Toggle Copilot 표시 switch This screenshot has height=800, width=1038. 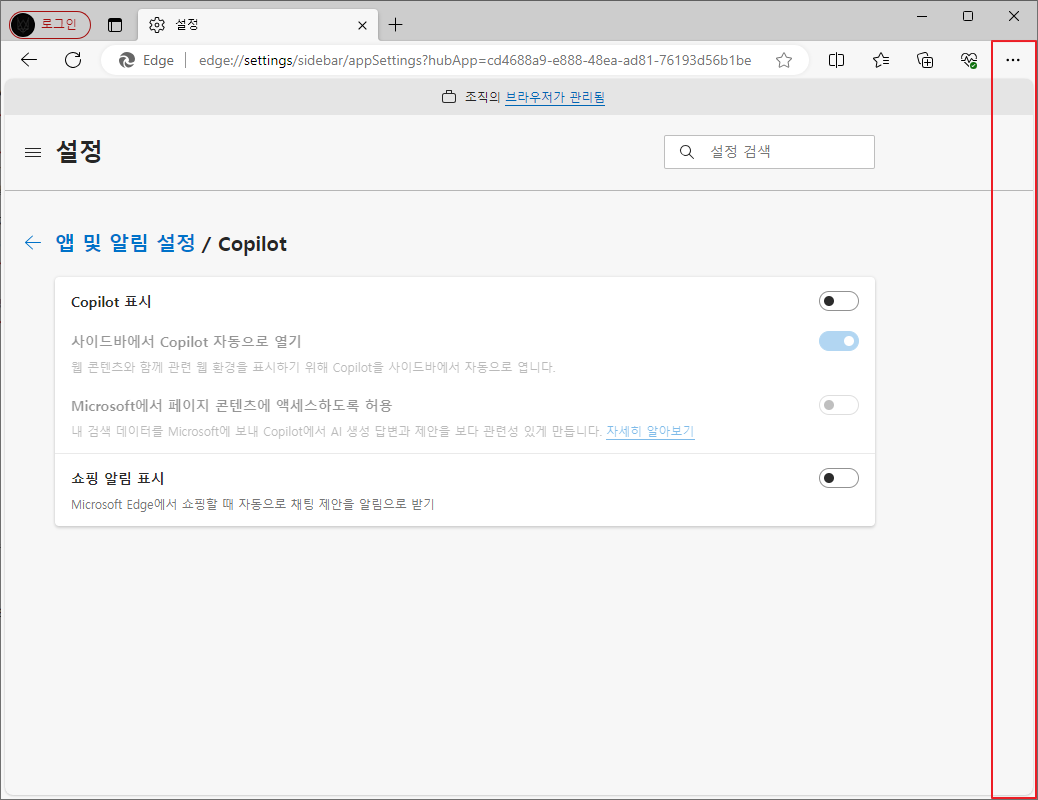pos(839,301)
